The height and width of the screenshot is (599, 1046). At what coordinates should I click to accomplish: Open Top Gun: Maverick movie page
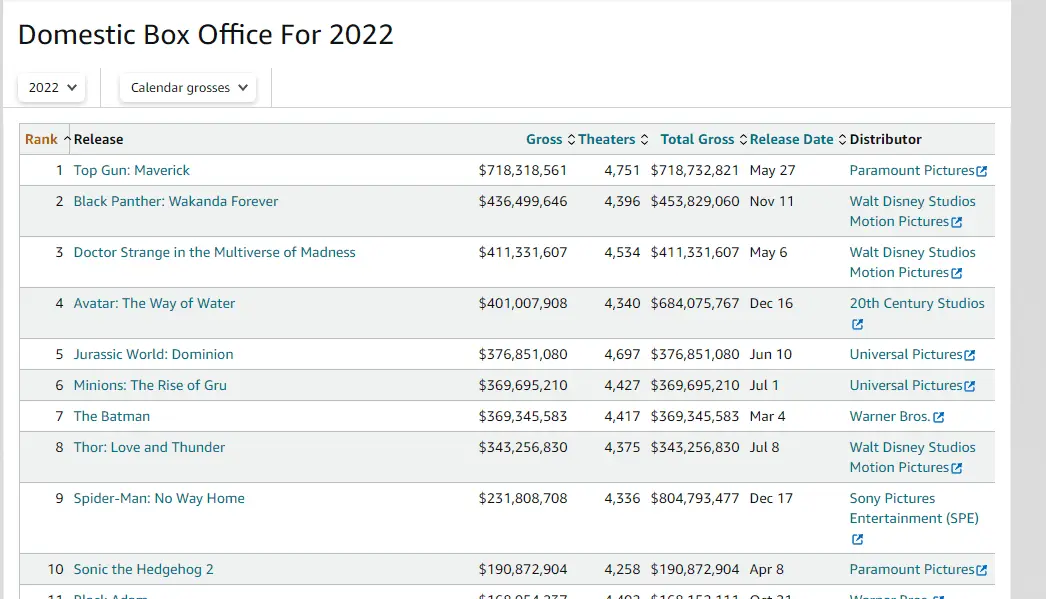tap(131, 170)
